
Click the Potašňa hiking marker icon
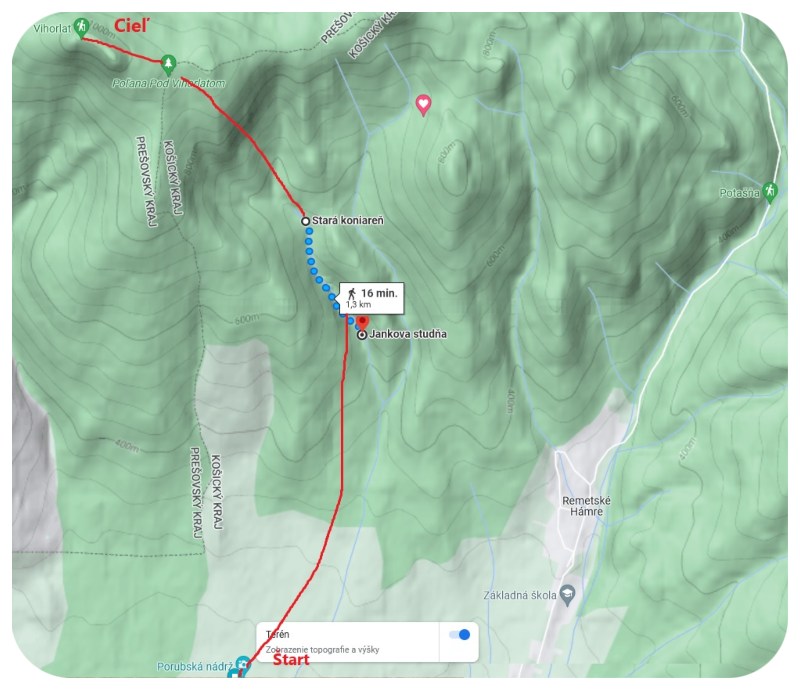(770, 192)
